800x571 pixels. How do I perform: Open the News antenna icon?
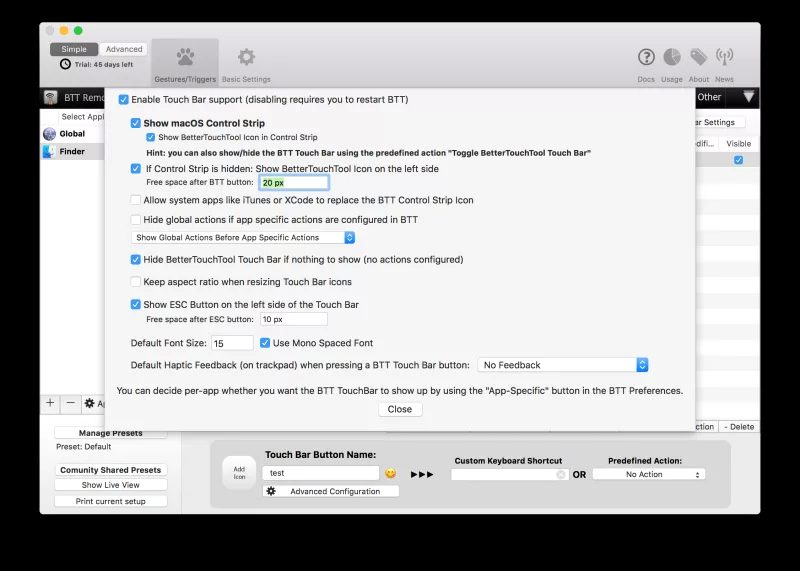[x=724, y=57]
